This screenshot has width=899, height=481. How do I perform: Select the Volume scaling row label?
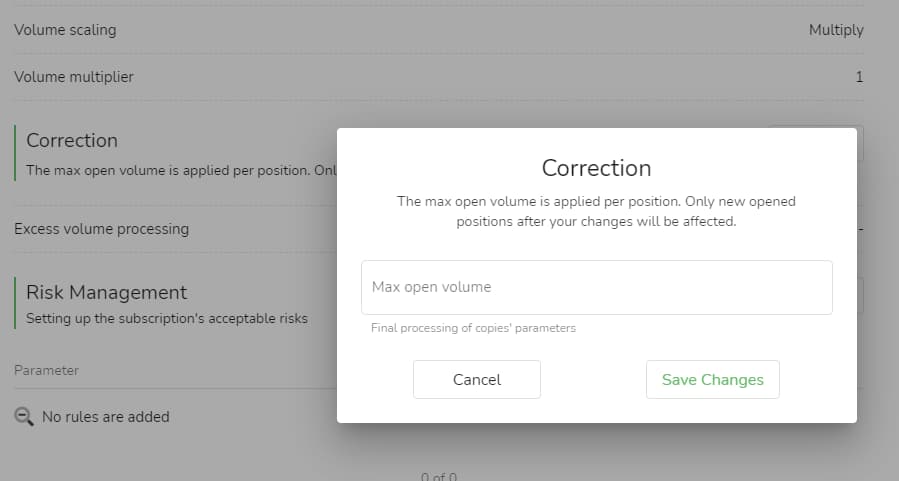click(x=65, y=30)
